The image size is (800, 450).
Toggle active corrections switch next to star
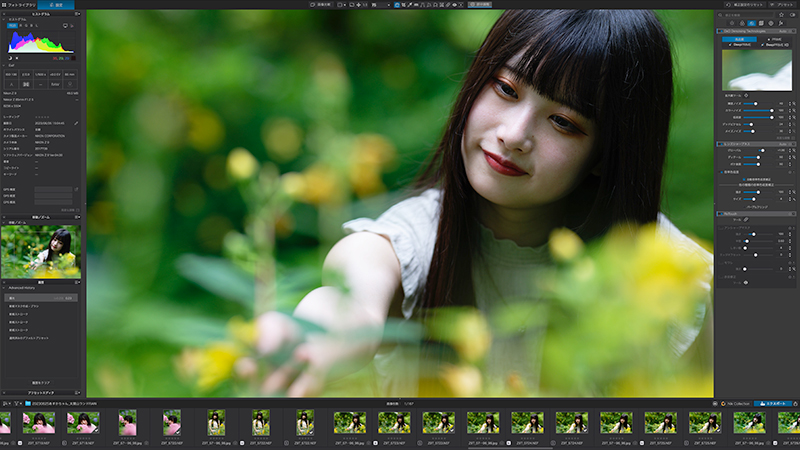792,15
